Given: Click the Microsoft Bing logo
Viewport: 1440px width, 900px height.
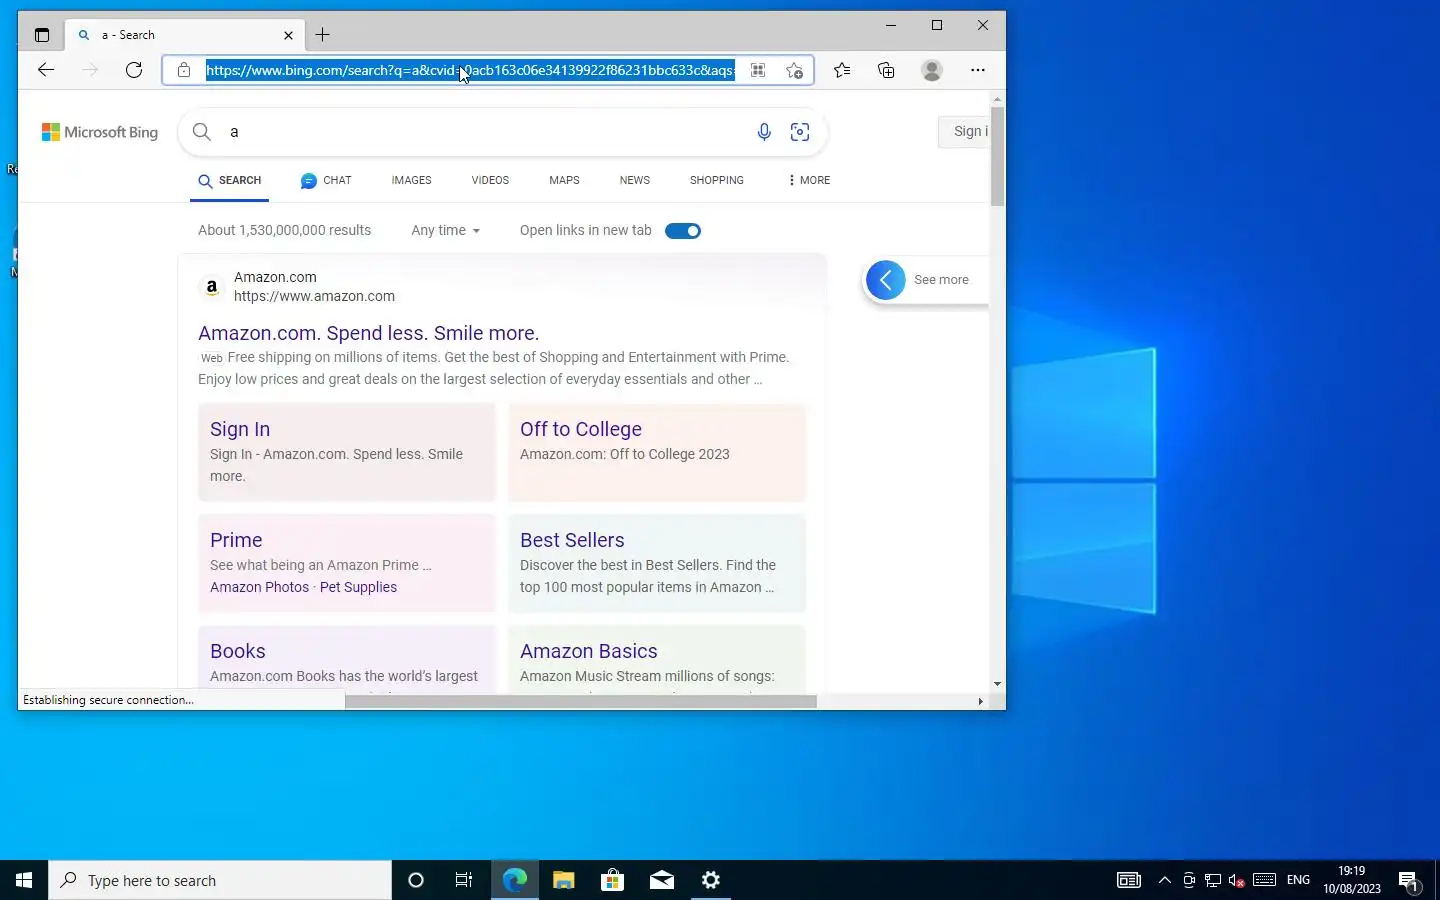Looking at the screenshot, I should [x=100, y=132].
